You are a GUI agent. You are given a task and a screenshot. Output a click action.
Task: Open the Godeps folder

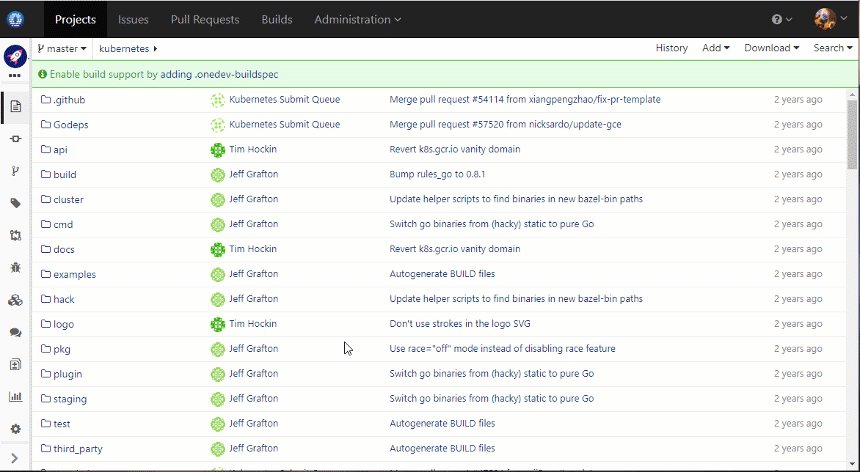coord(71,125)
